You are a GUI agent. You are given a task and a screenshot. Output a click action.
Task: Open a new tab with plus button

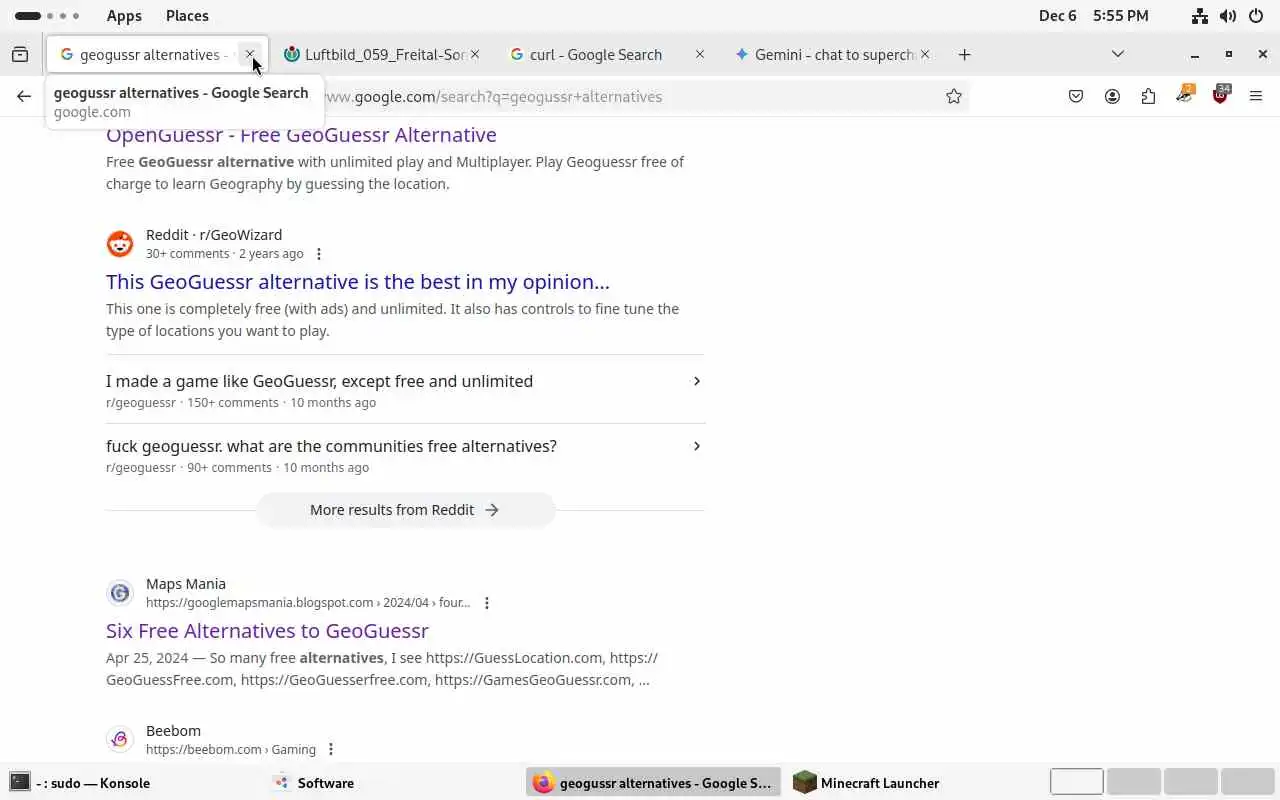click(964, 55)
